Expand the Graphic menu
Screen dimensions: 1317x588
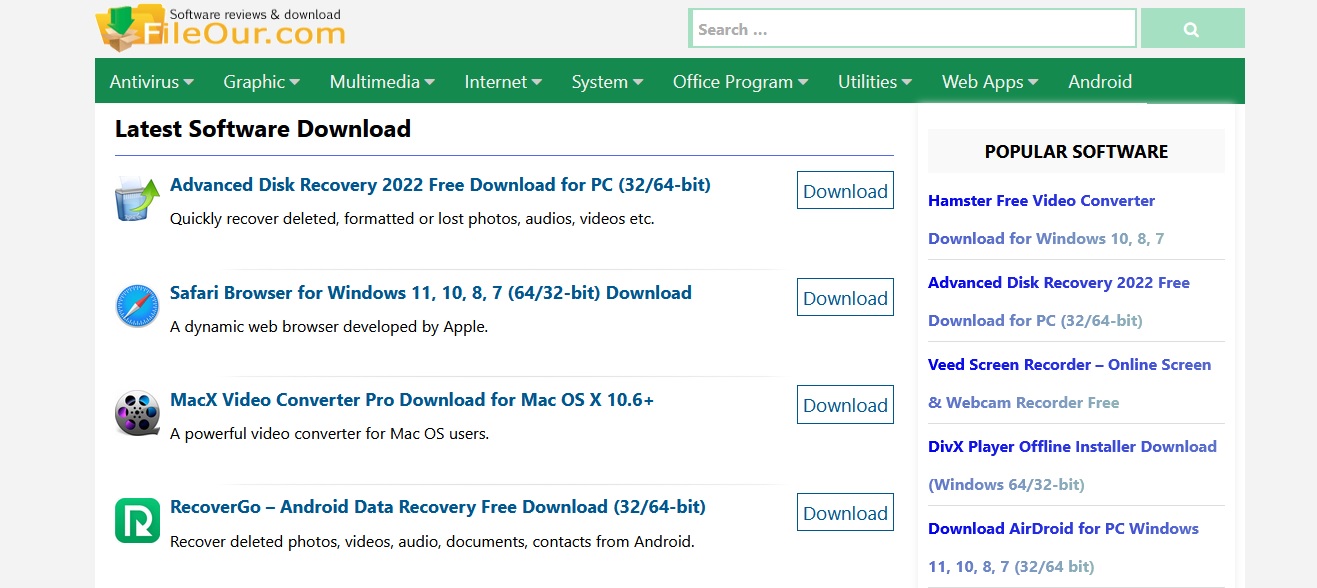click(x=262, y=82)
